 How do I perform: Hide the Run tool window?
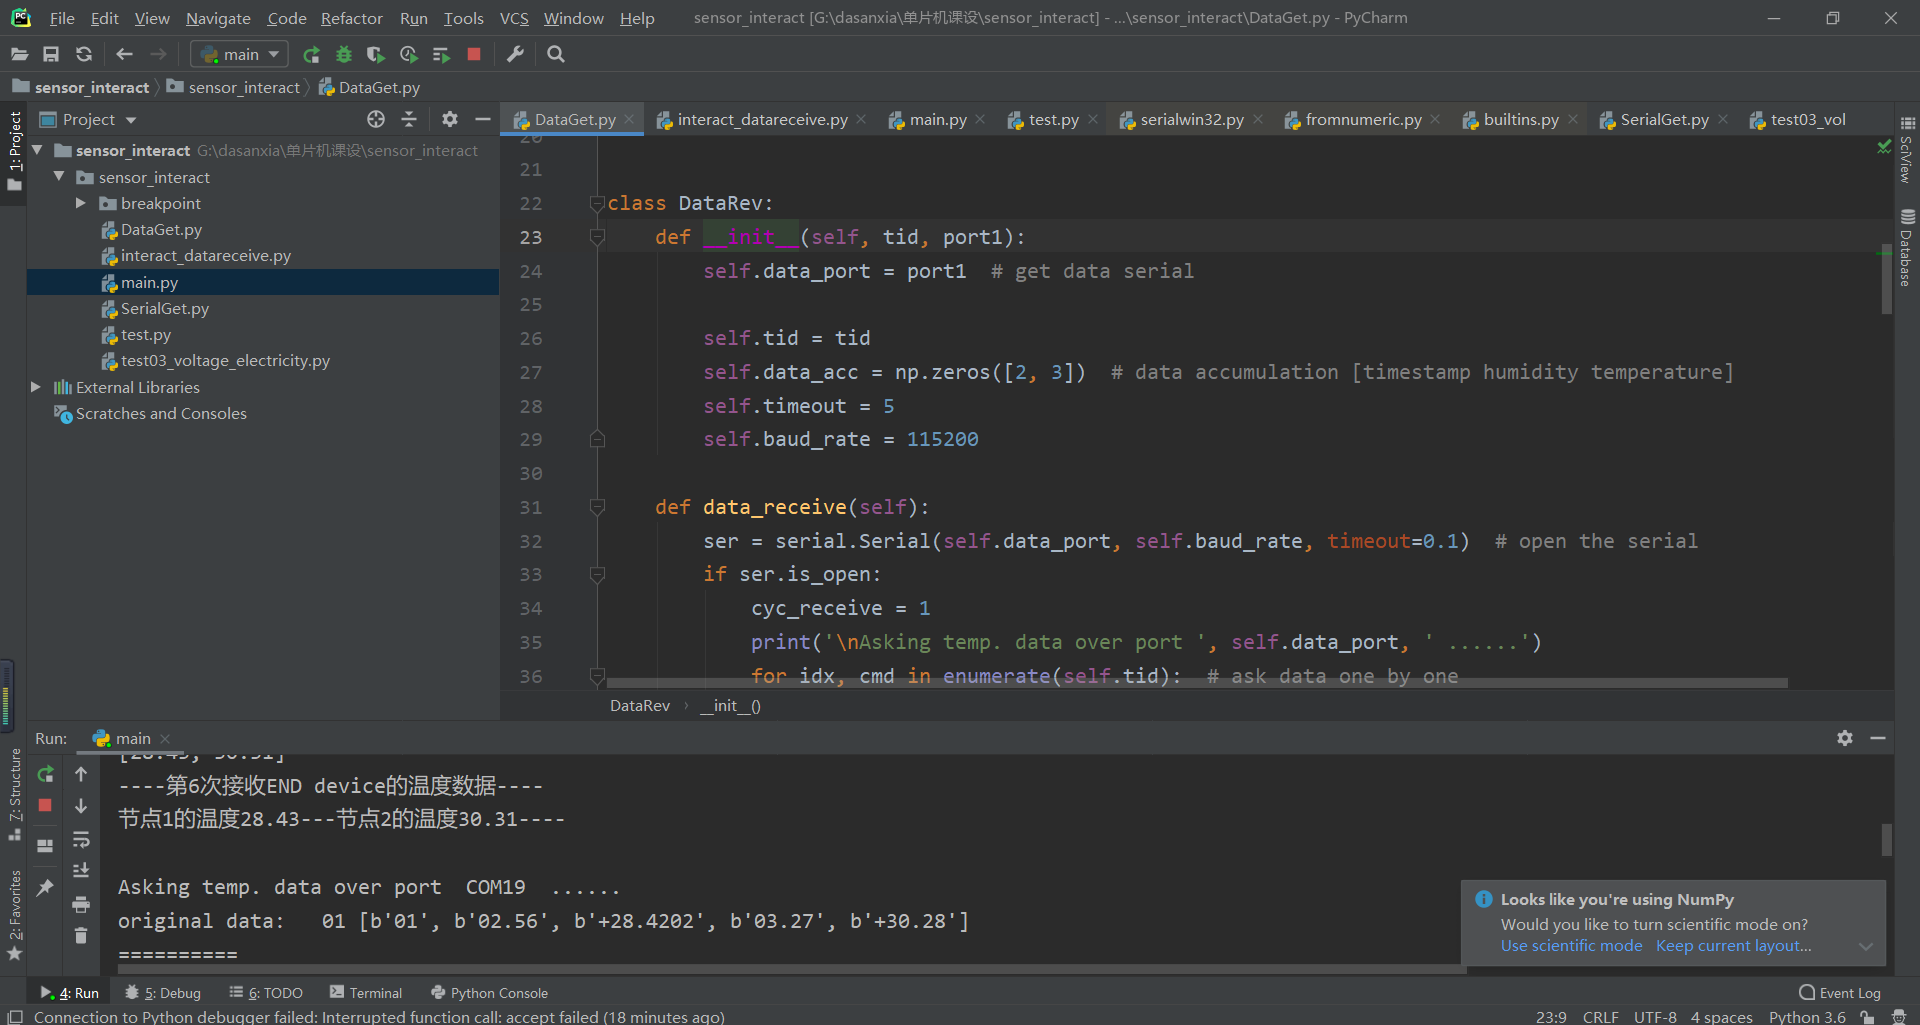1878,738
